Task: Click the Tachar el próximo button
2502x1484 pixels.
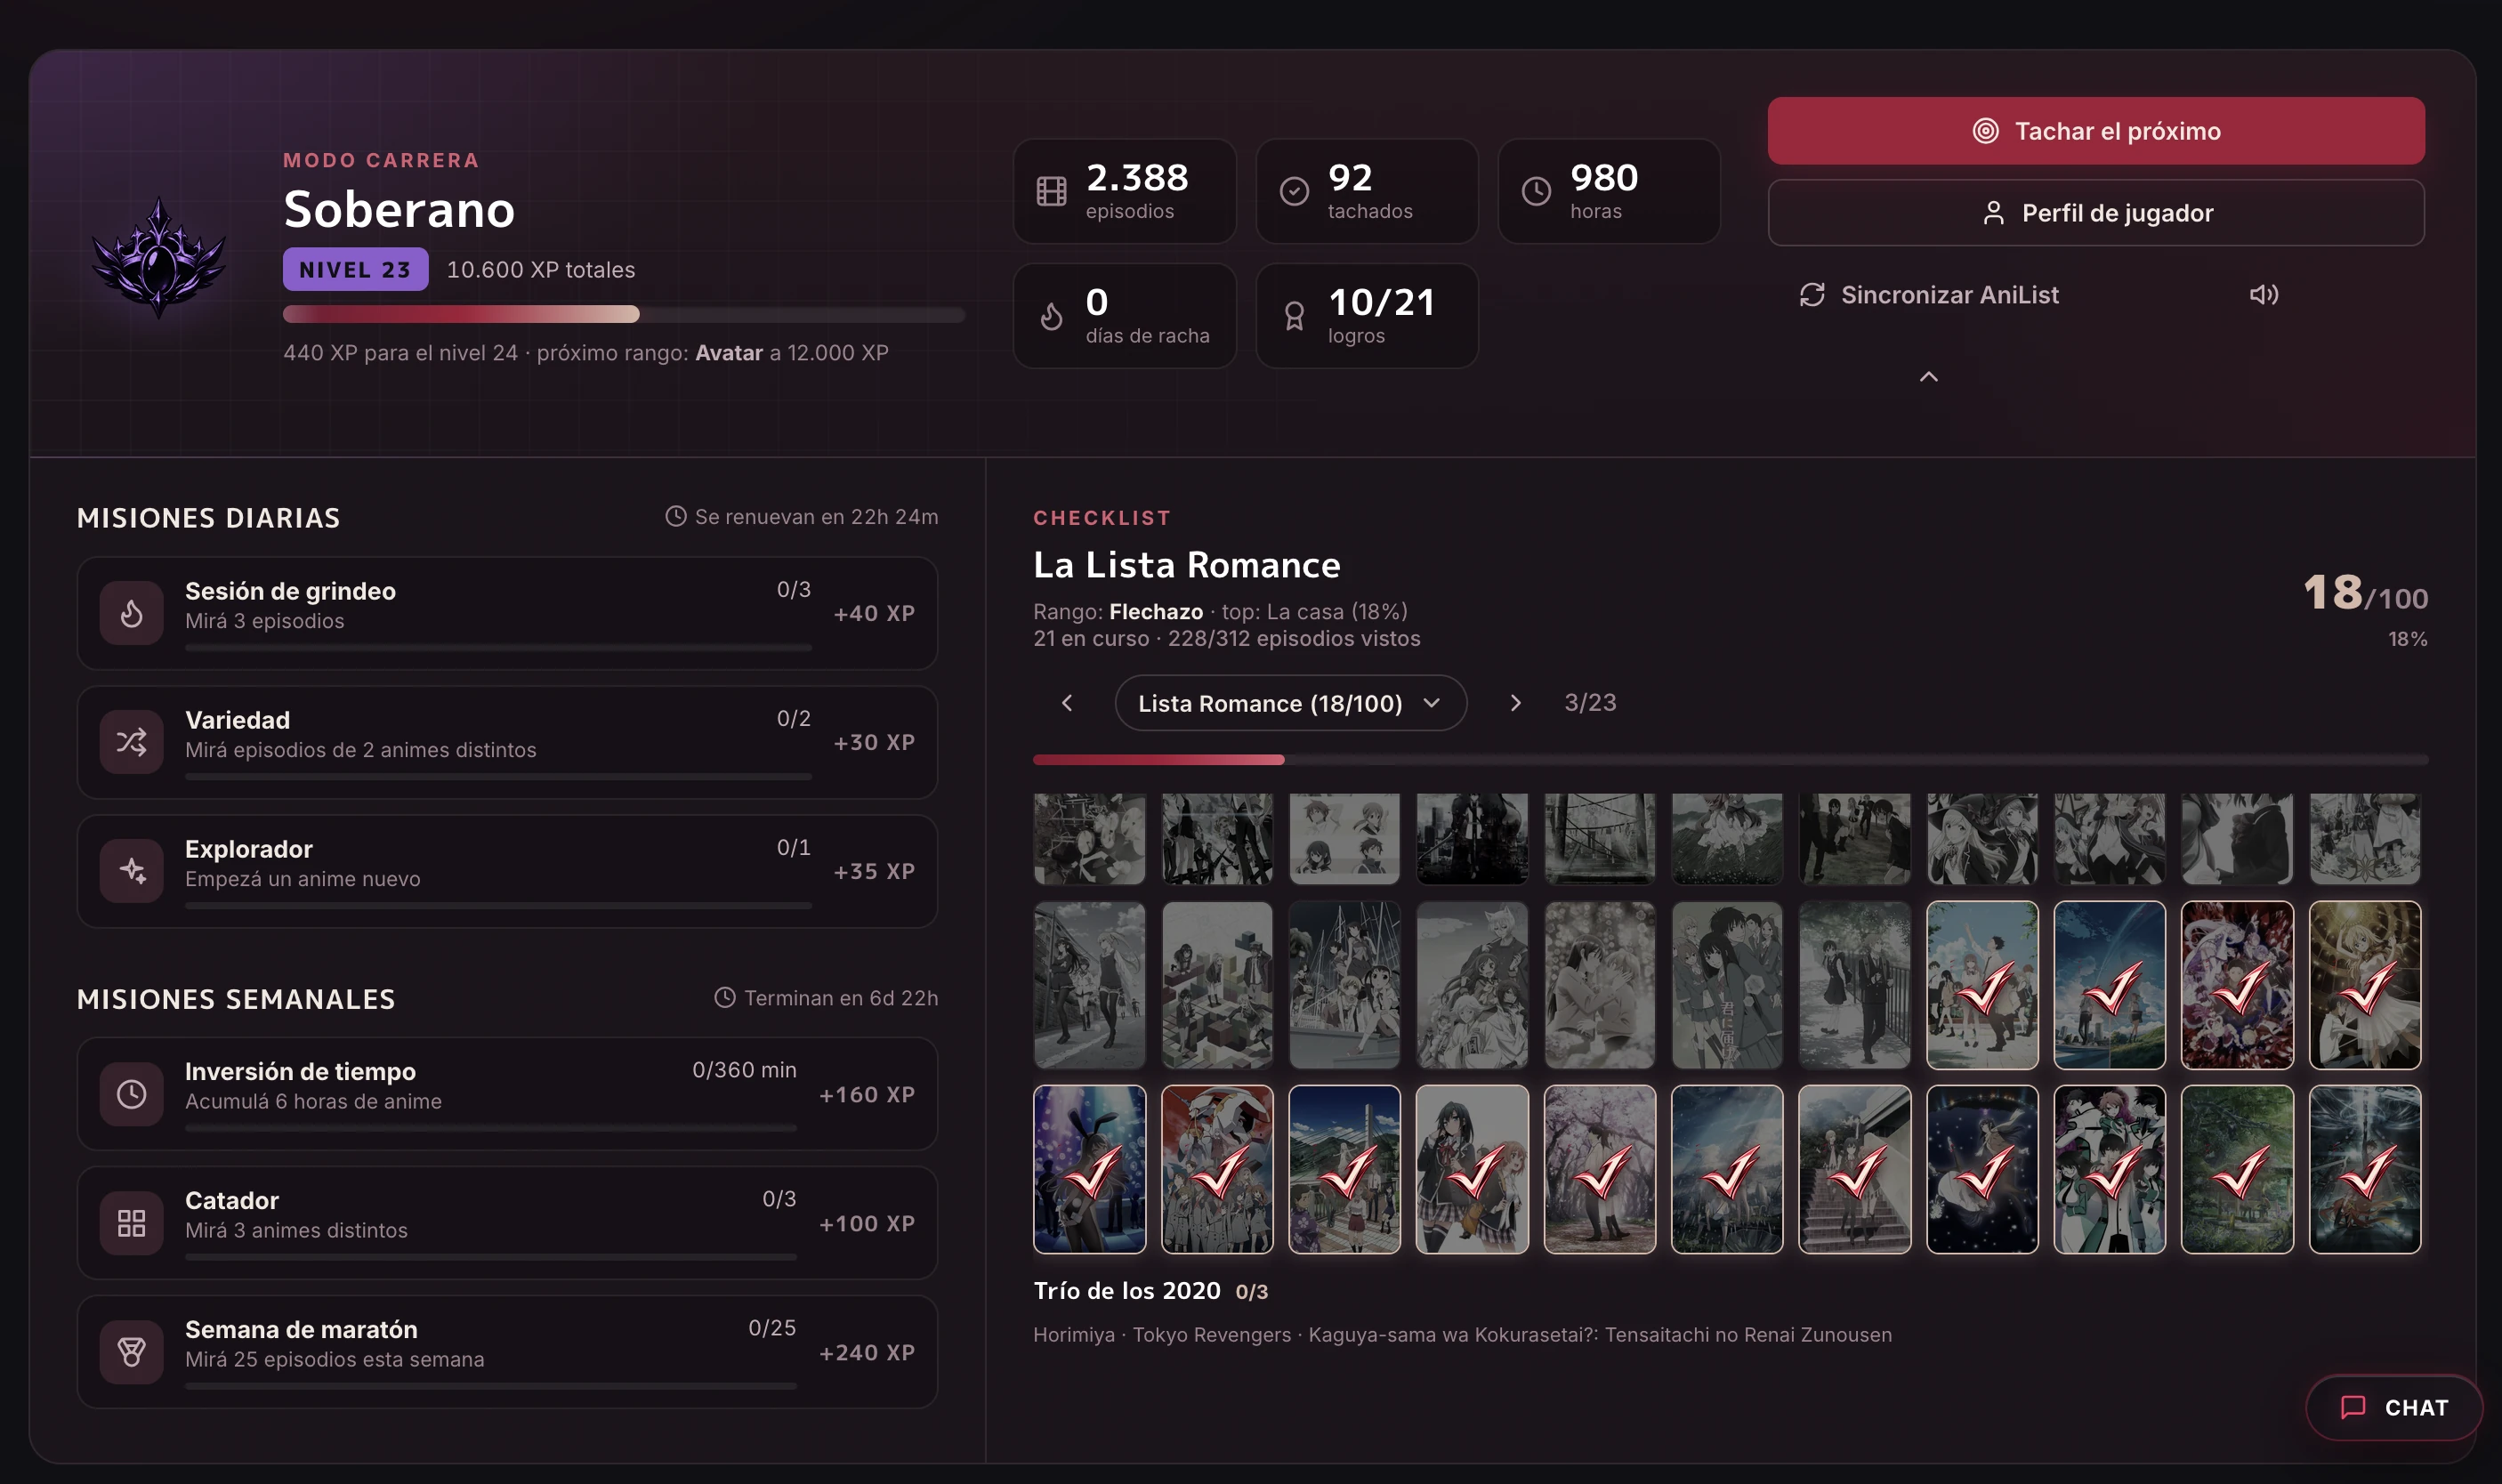Action: coord(2095,131)
